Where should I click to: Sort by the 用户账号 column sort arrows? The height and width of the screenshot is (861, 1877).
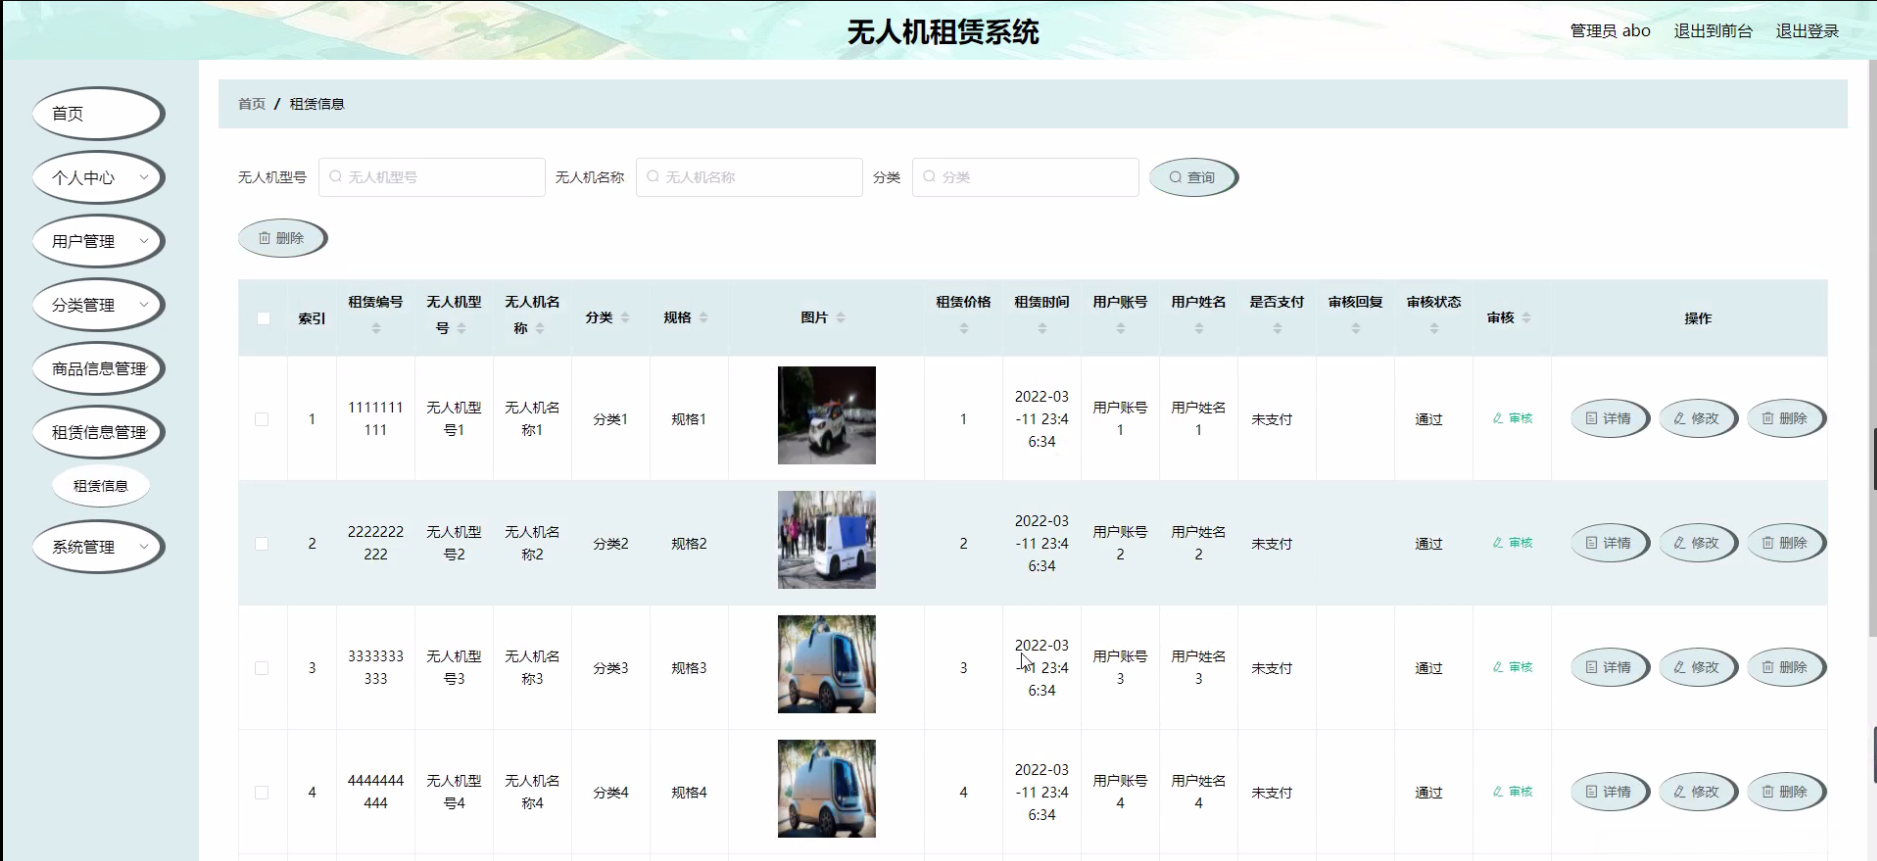coord(1120,328)
